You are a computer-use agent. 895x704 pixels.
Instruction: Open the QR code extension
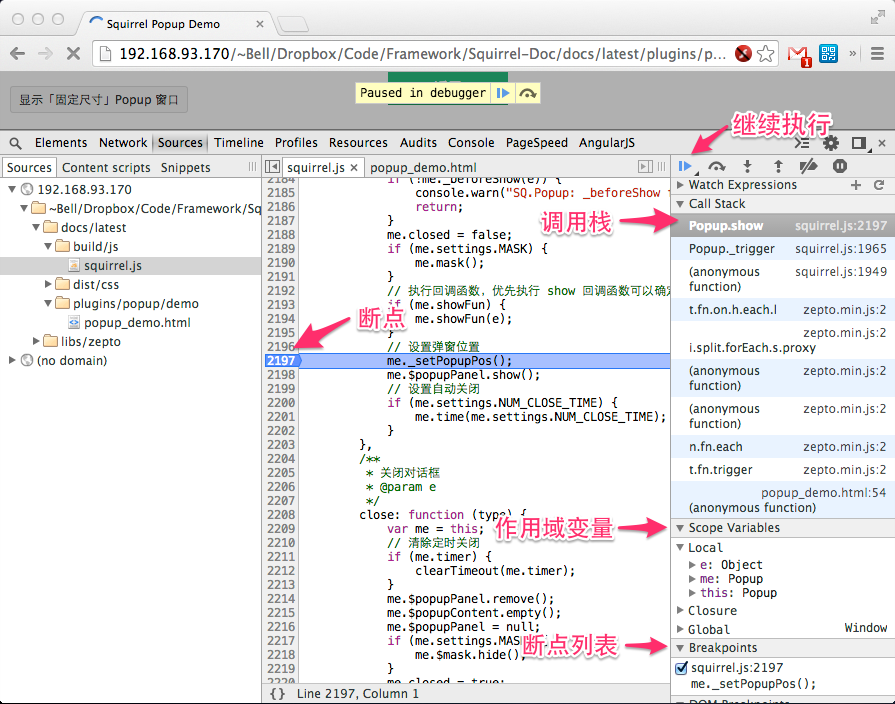pyautogui.click(x=828, y=54)
